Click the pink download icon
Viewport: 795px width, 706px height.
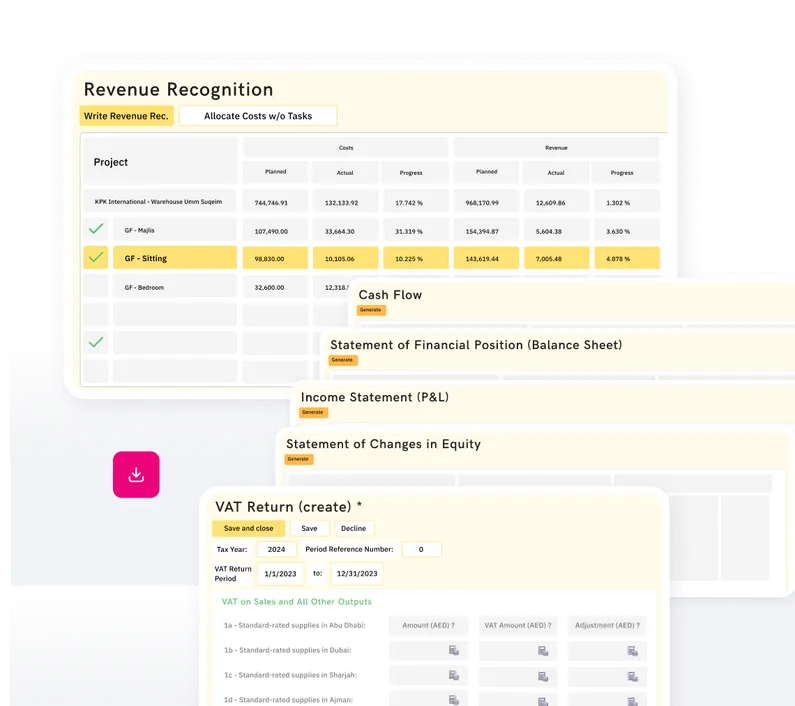point(136,474)
